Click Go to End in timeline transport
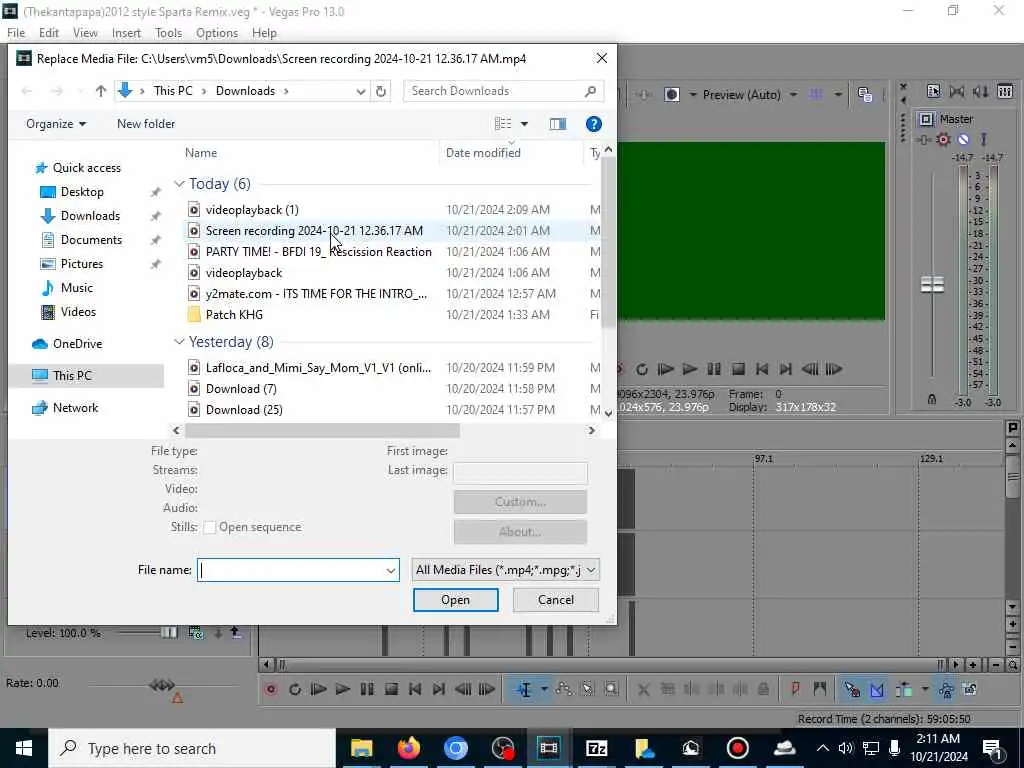The height and width of the screenshot is (768, 1024). click(439, 689)
